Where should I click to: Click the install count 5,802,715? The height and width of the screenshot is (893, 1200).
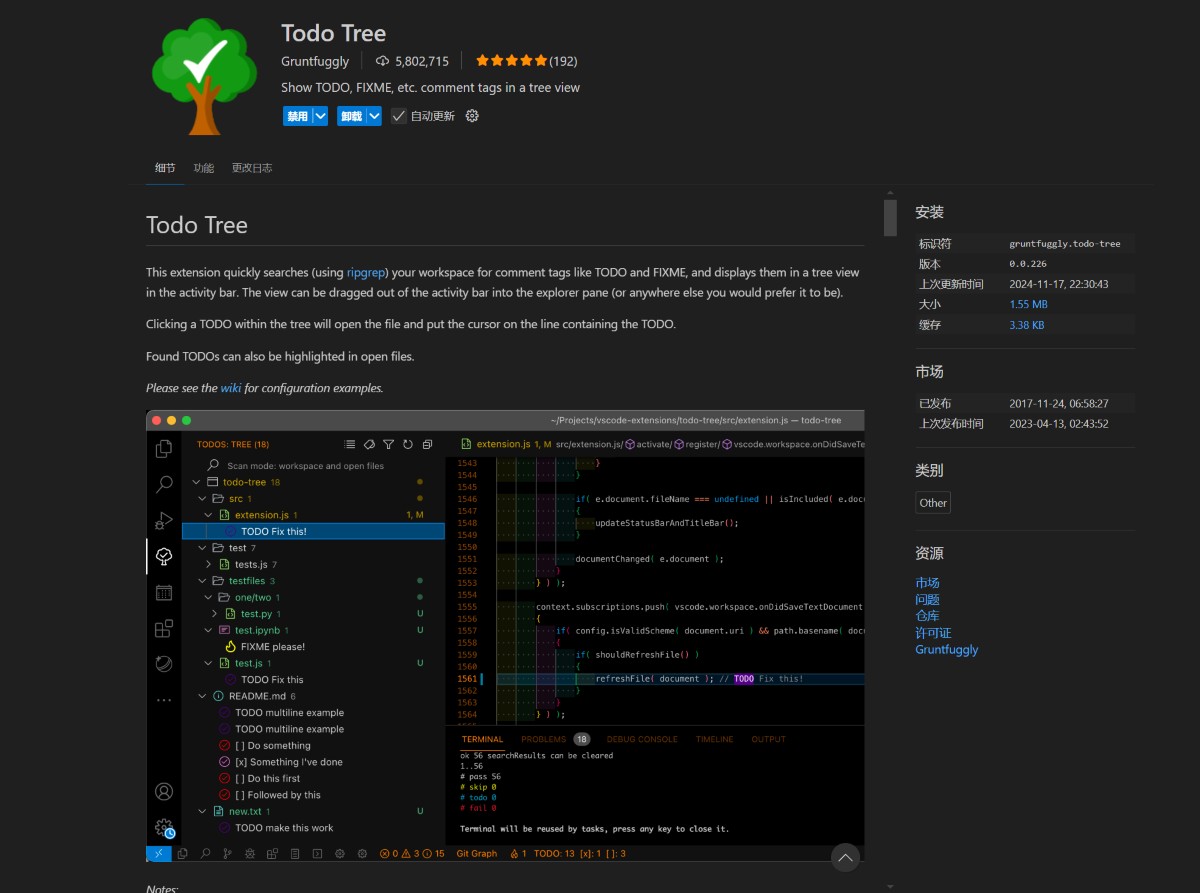point(422,61)
